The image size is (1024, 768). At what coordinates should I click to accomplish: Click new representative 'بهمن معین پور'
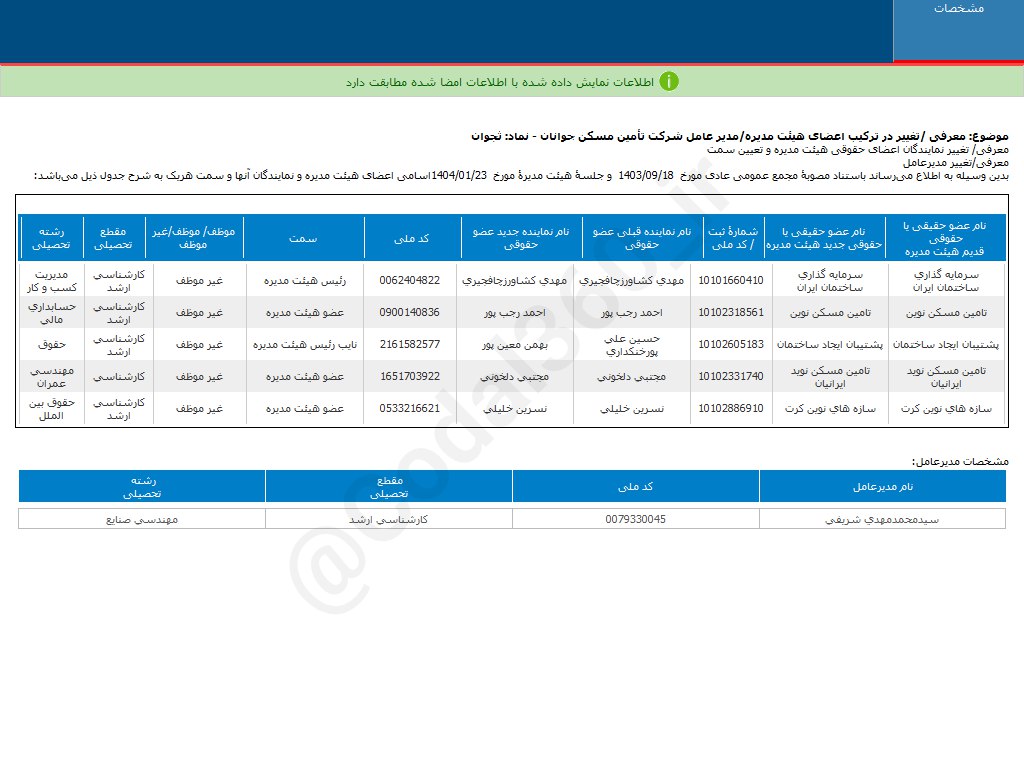(515, 345)
